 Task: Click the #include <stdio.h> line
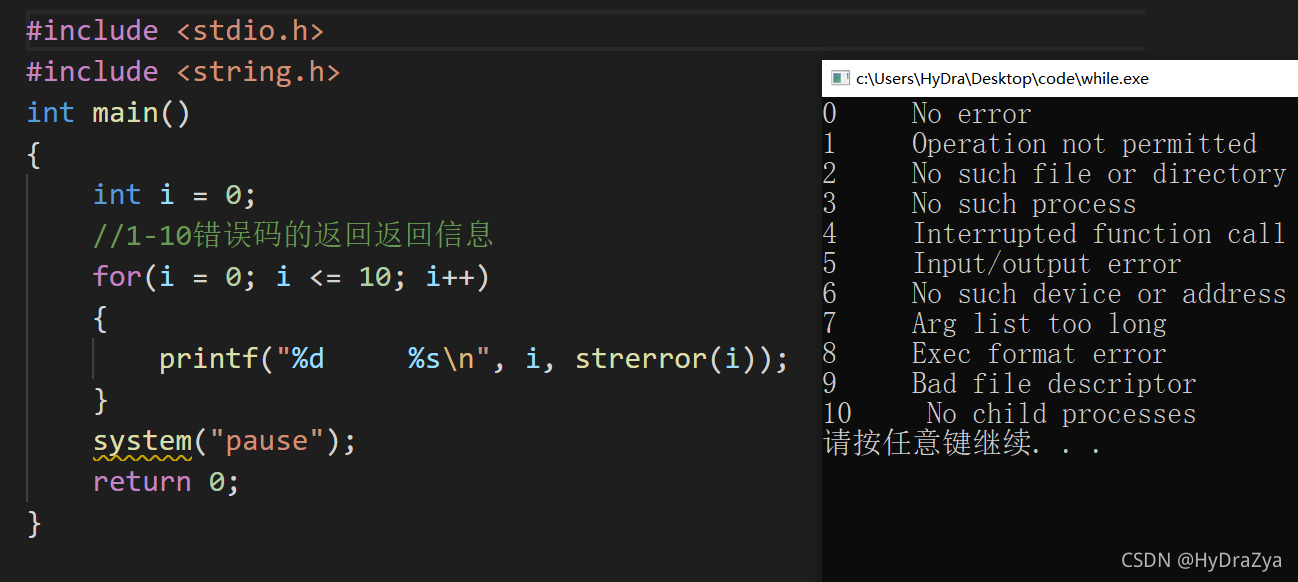point(175,31)
